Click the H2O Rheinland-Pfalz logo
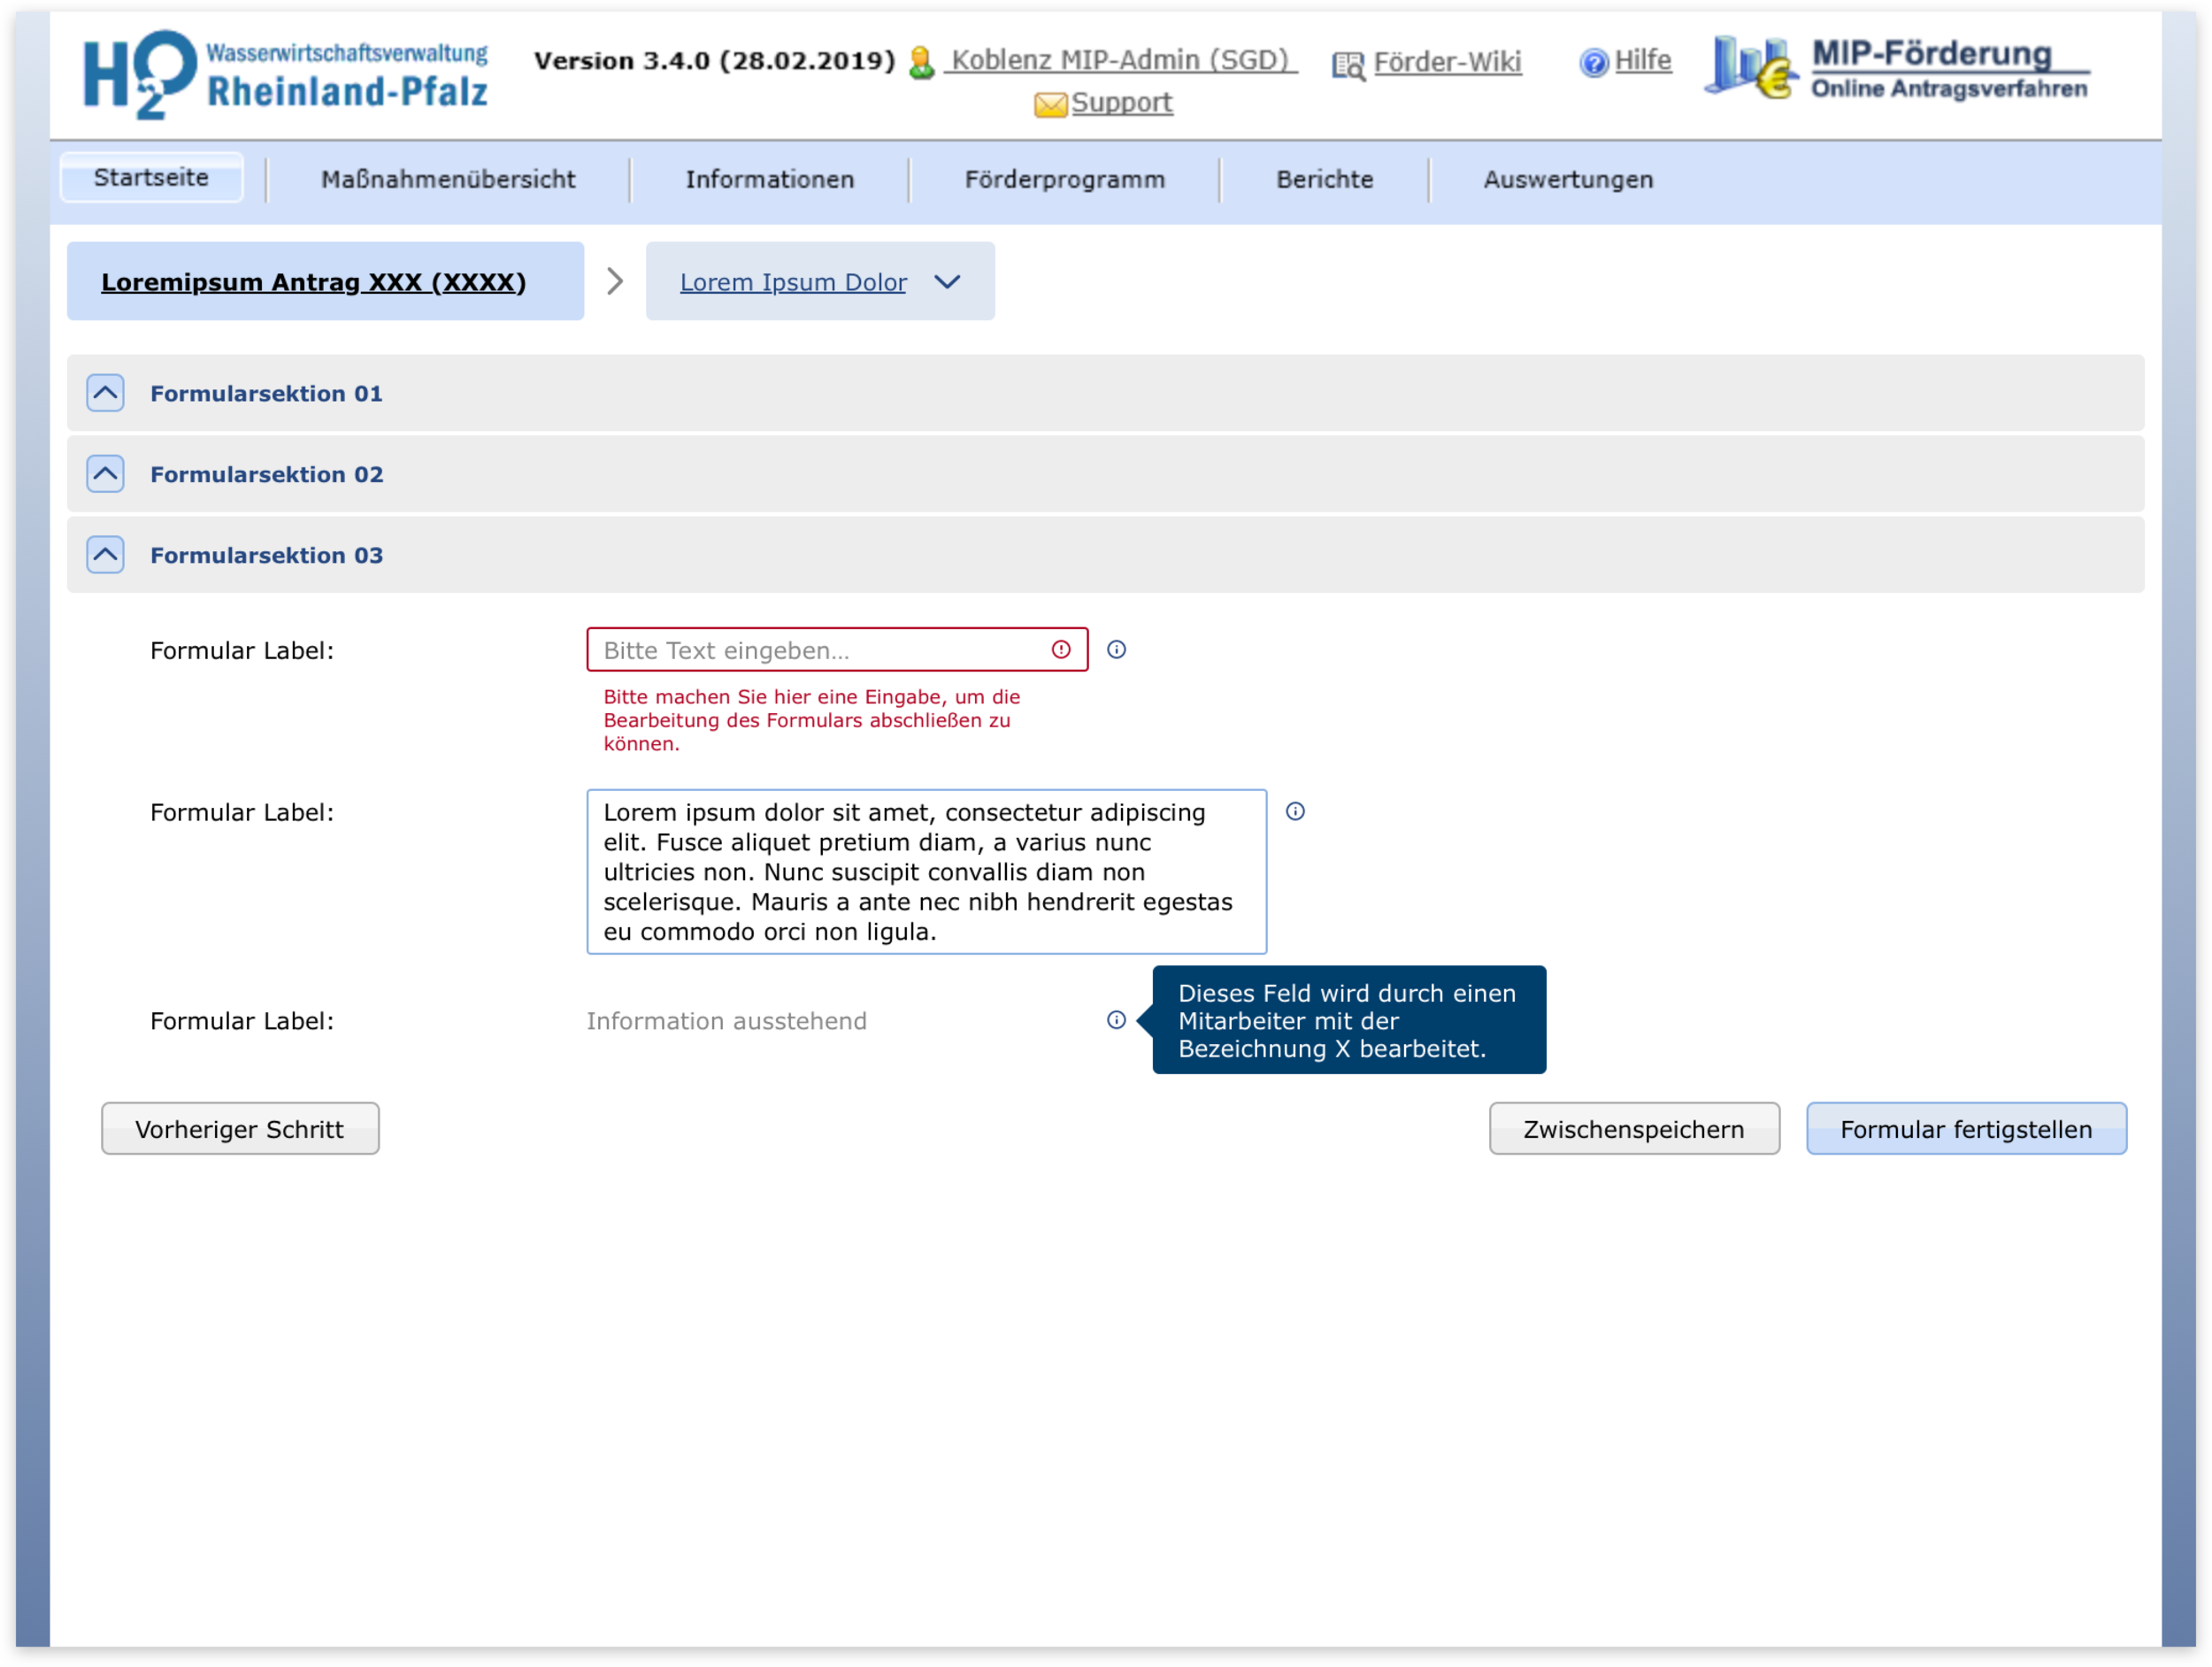Viewport: 2212px width, 1667px height. click(x=285, y=75)
